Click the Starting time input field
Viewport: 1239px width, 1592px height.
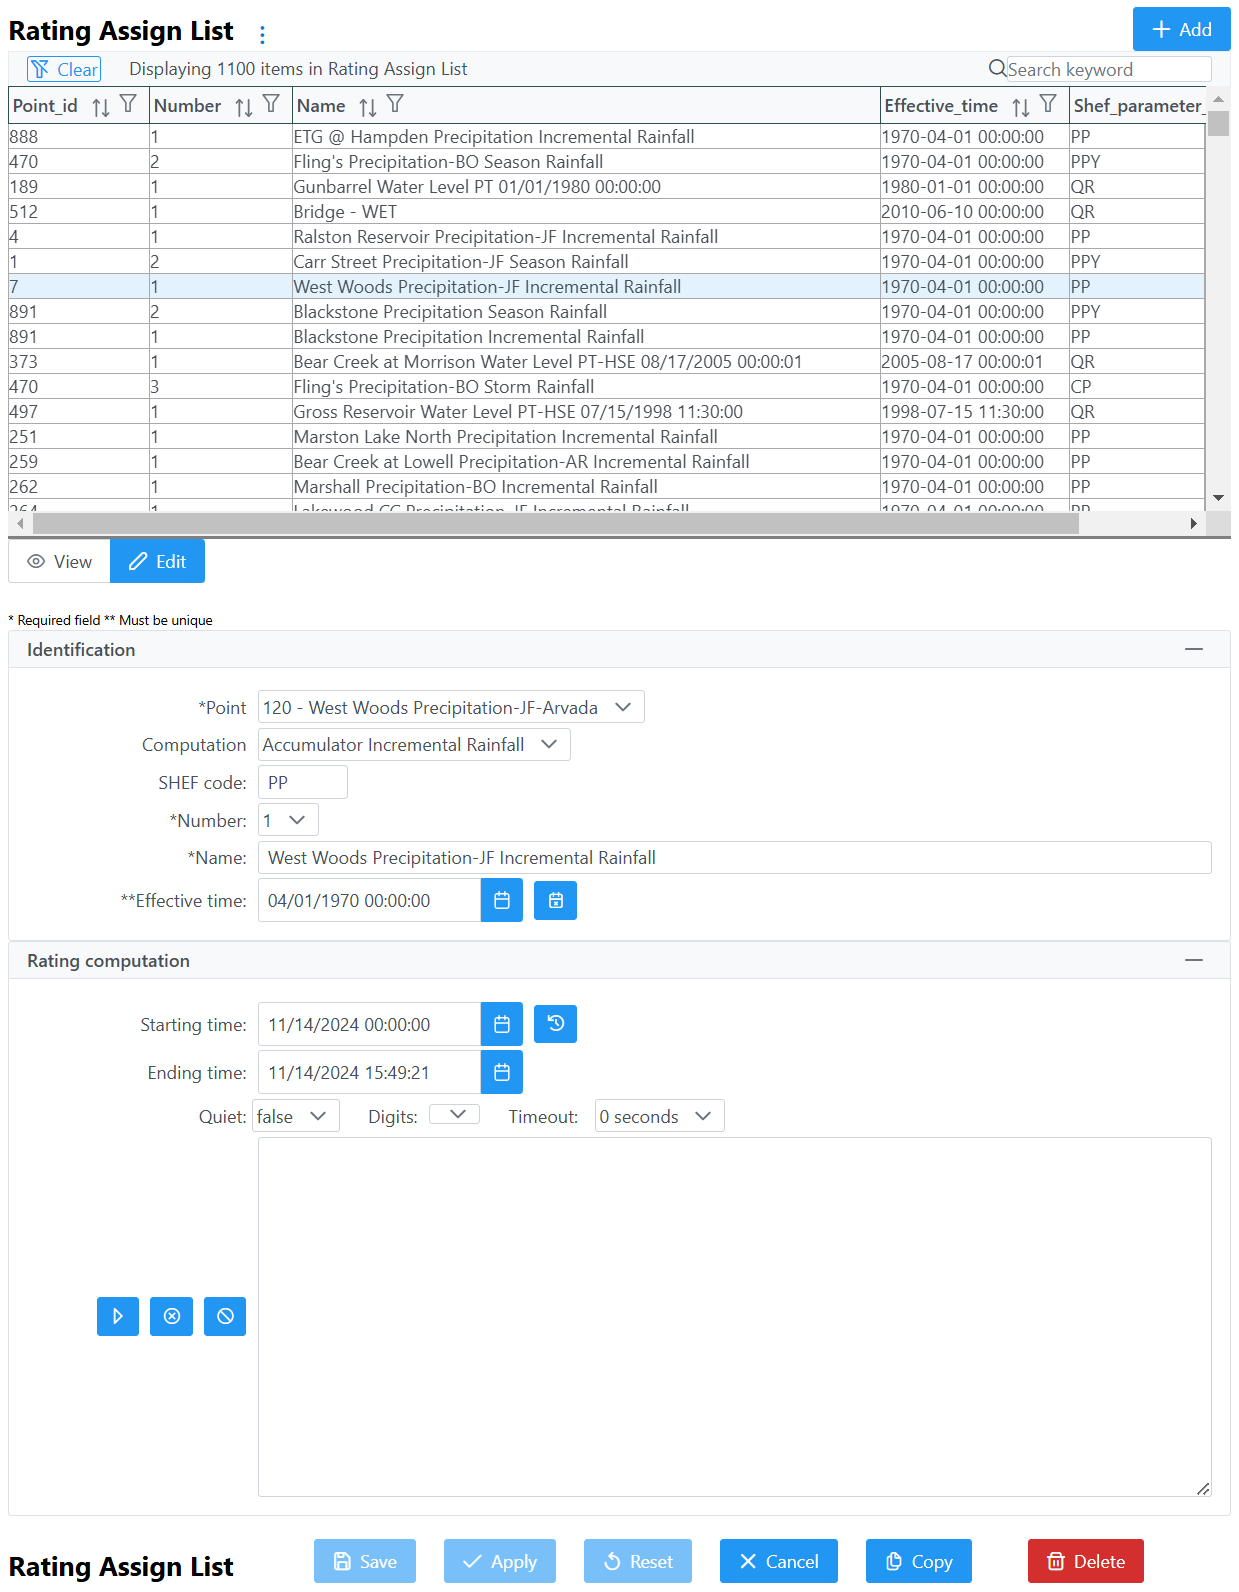coord(370,1024)
